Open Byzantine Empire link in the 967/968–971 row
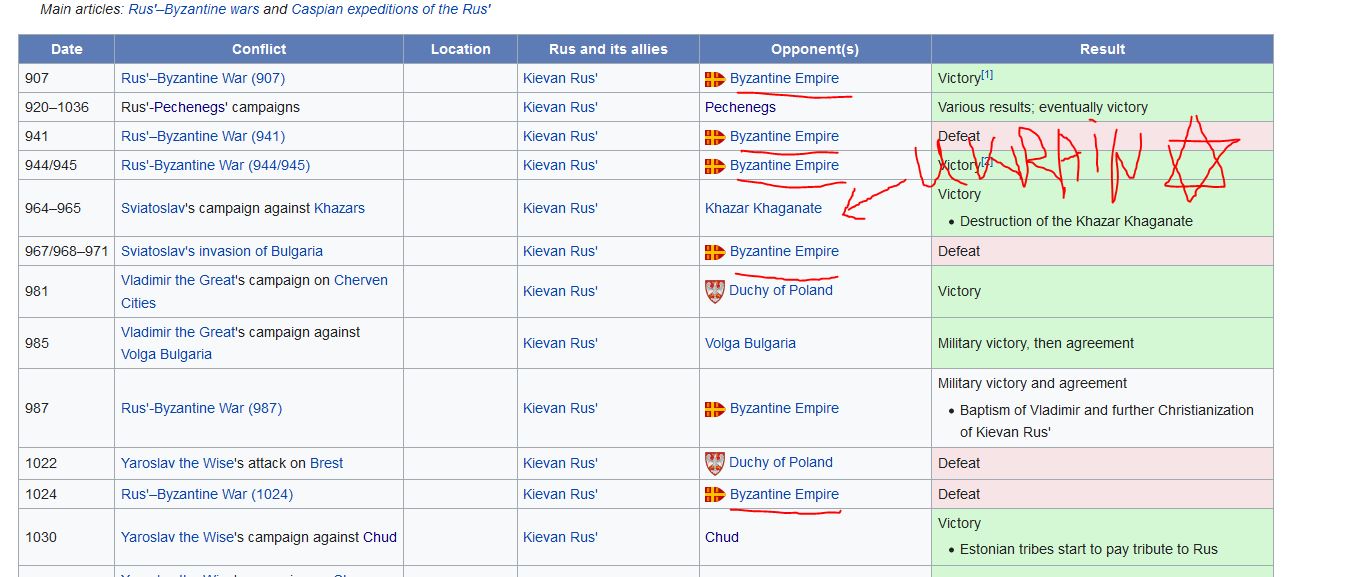Viewport: 1351px width, 577px height. pos(784,251)
